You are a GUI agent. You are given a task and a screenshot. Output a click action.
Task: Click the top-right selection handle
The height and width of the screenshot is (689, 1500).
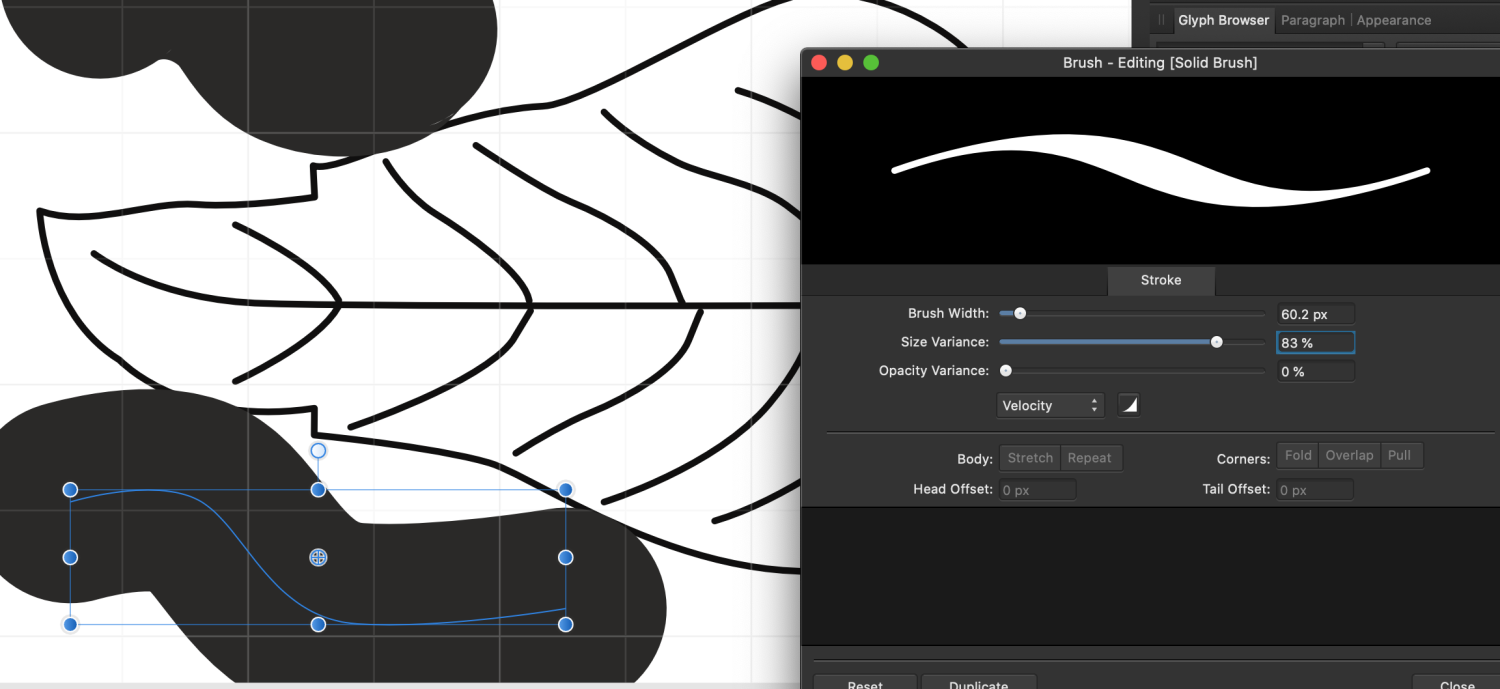pyautogui.click(x=566, y=489)
